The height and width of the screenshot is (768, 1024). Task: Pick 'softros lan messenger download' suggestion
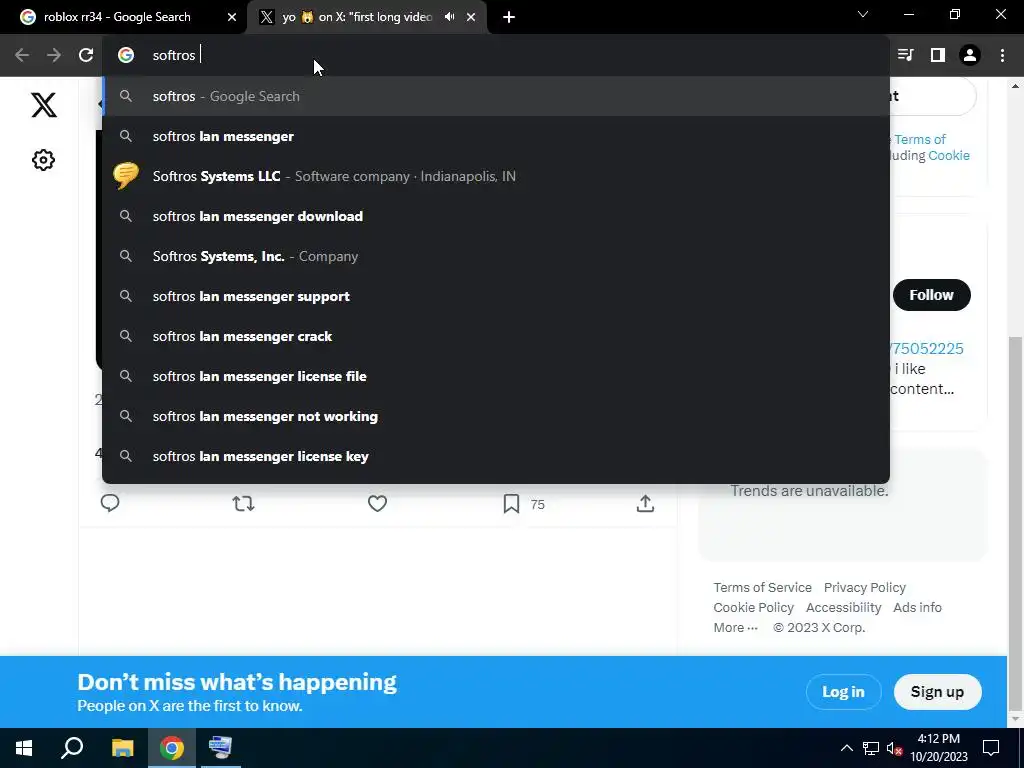(x=496, y=216)
